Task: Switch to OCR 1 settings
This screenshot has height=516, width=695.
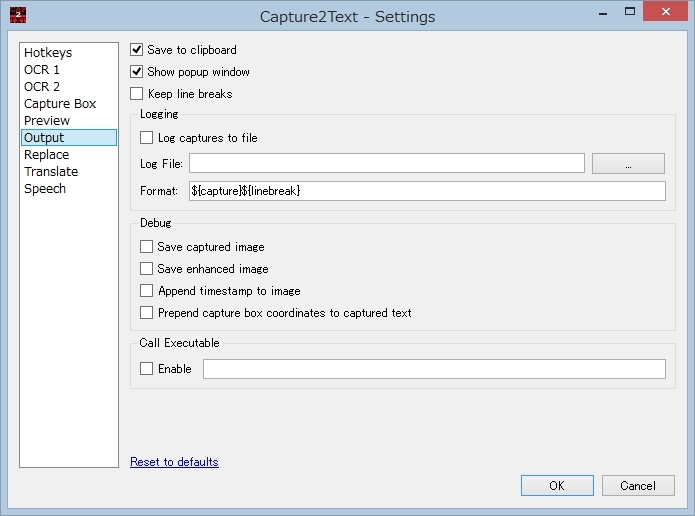Action: (42, 70)
